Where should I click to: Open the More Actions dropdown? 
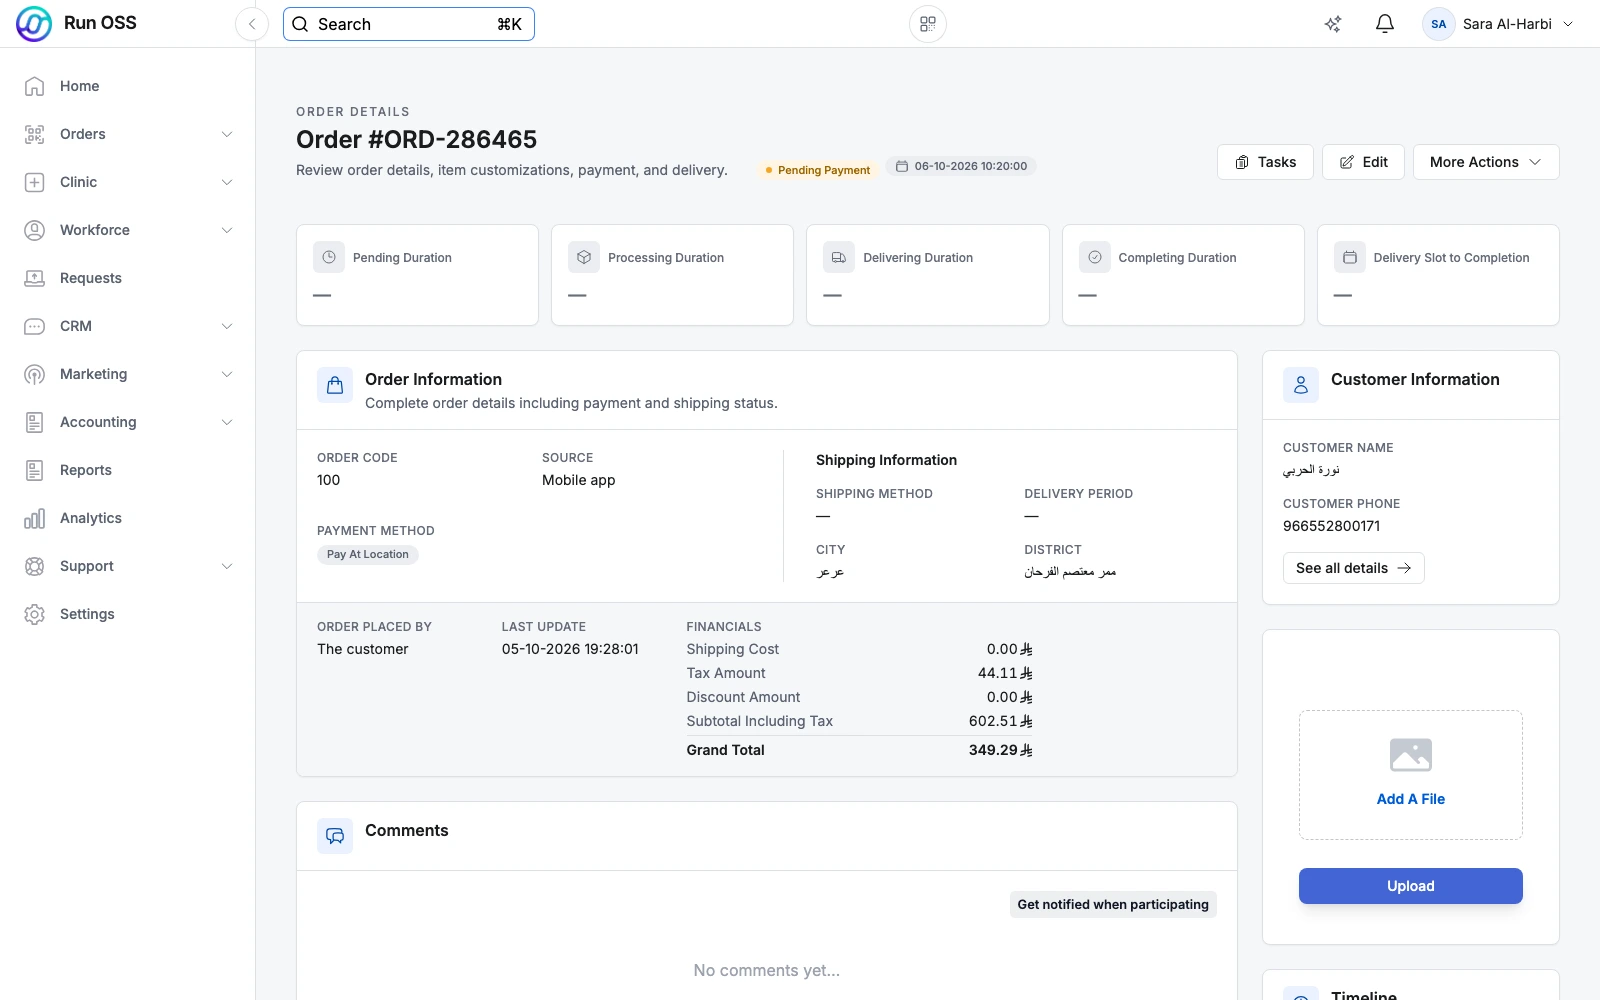pyautogui.click(x=1486, y=162)
